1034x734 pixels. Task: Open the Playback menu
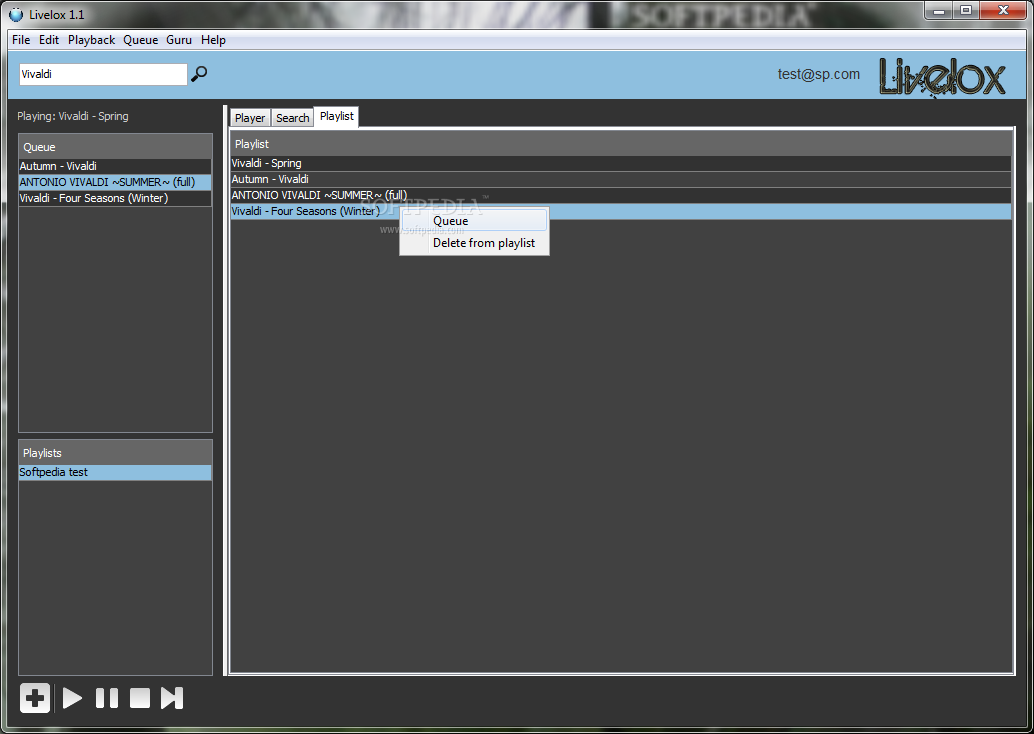92,40
